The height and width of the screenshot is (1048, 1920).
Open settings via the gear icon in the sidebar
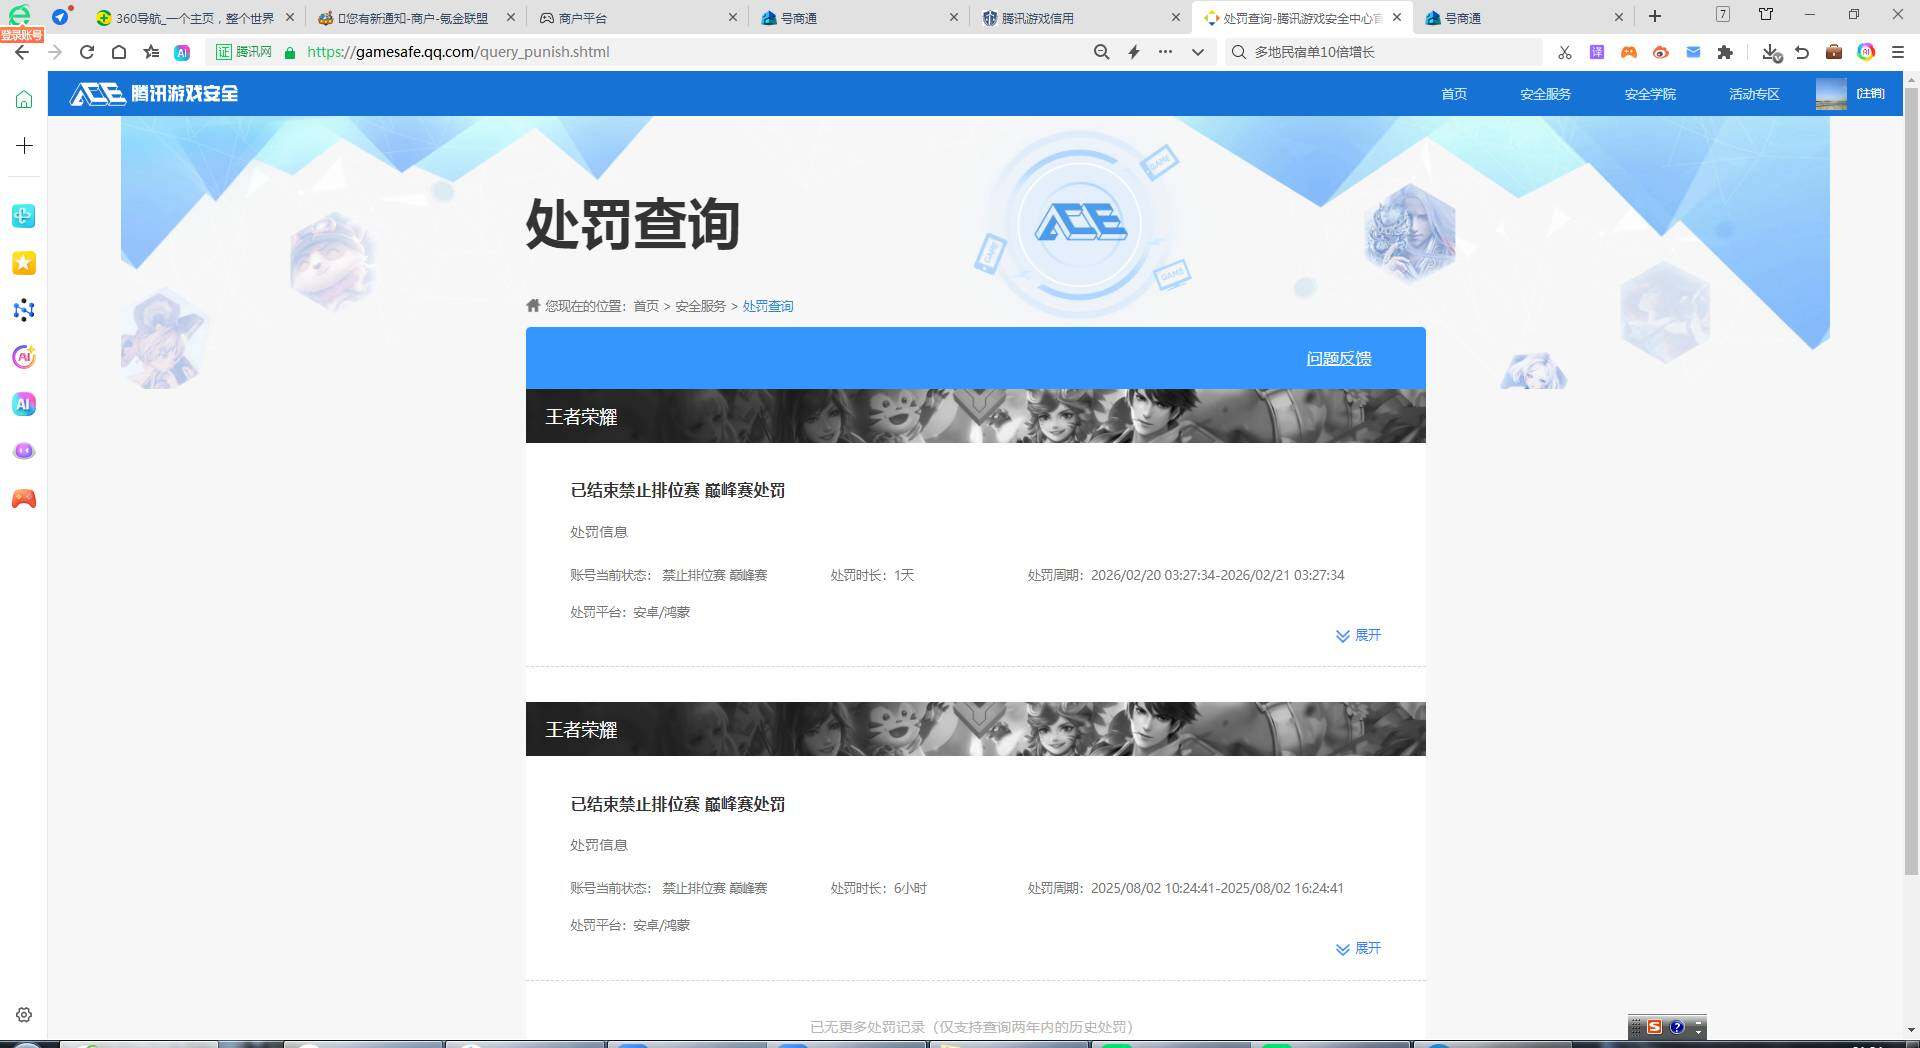click(x=23, y=1015)
